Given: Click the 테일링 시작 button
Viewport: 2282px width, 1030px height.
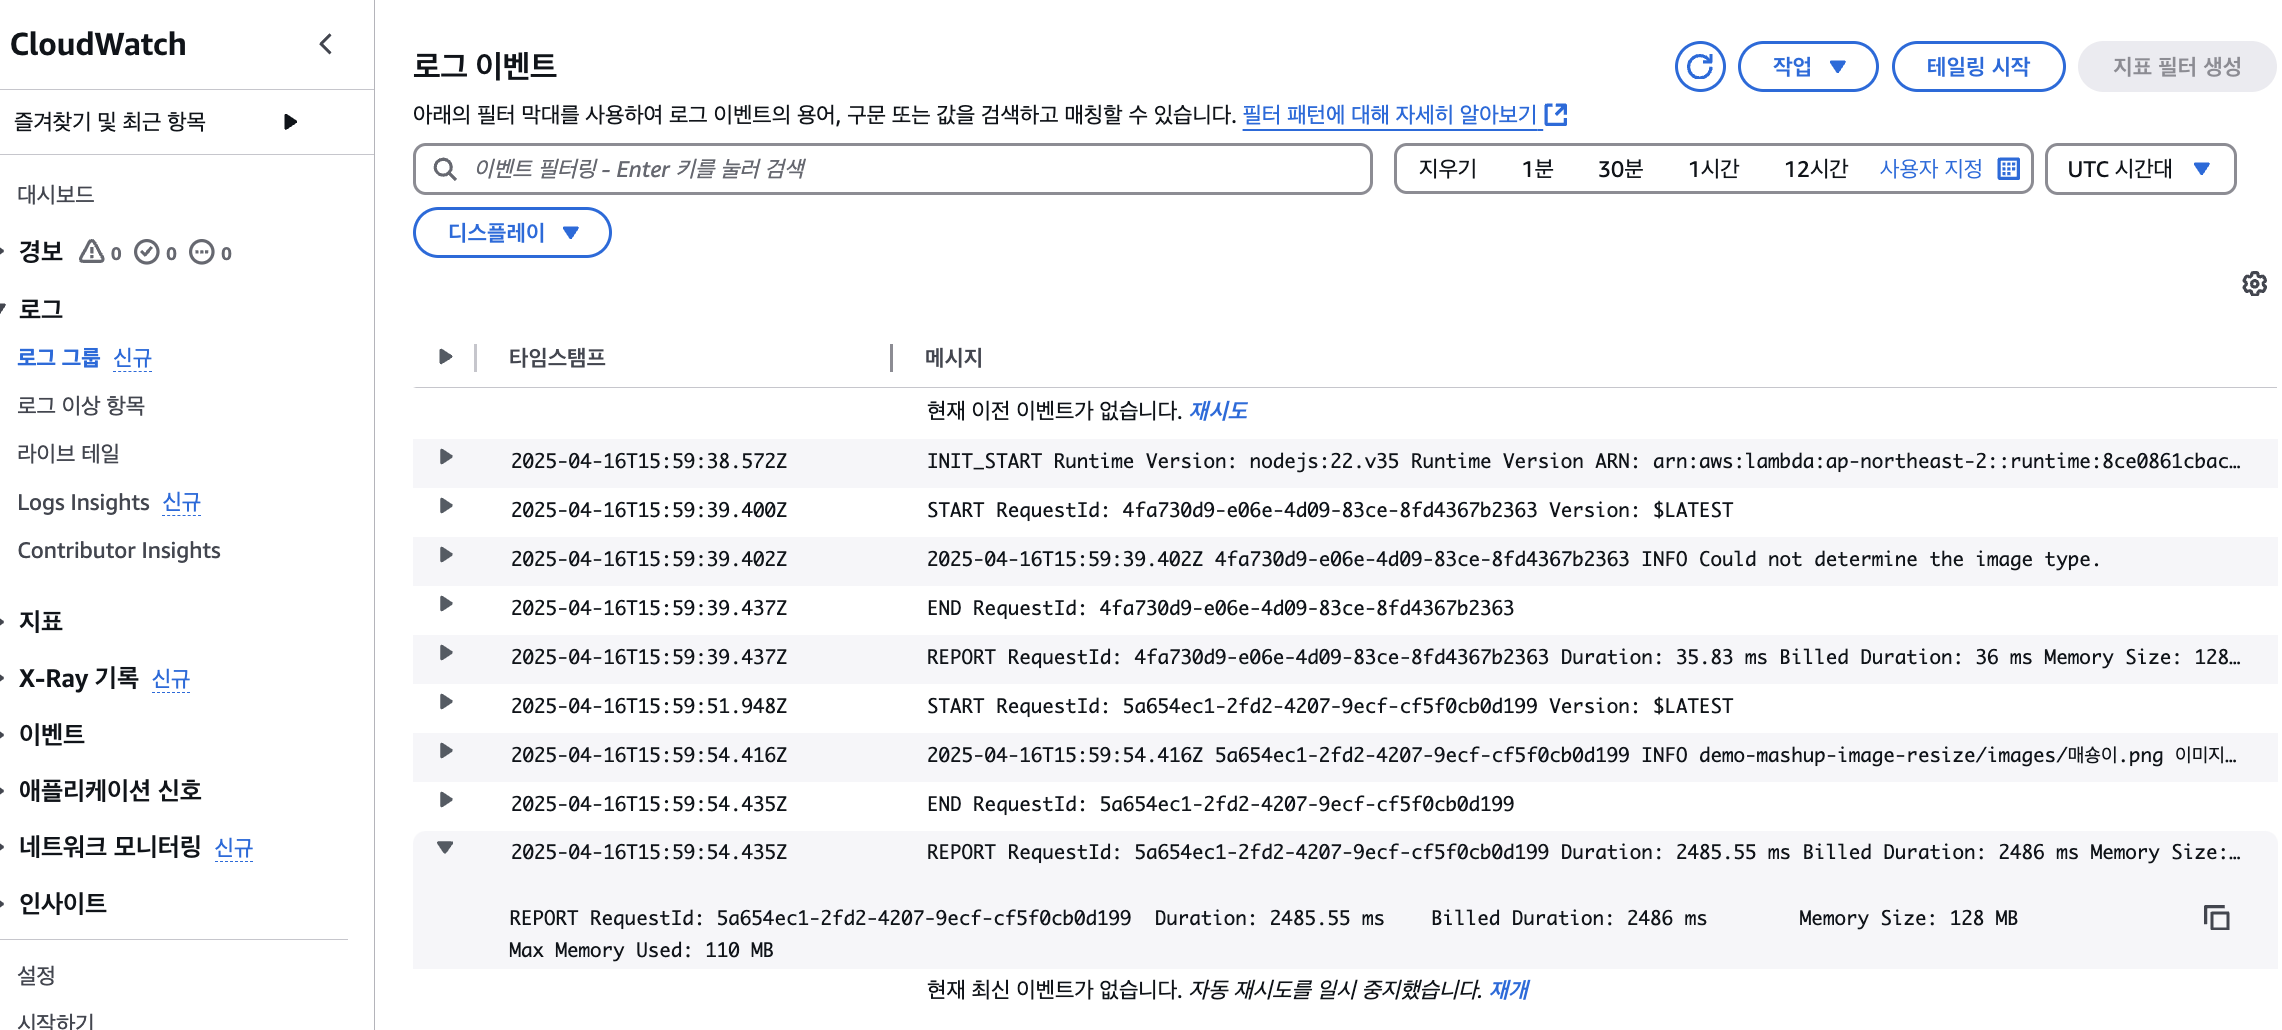Looking at the screenshot, I should pos(1978,66).
